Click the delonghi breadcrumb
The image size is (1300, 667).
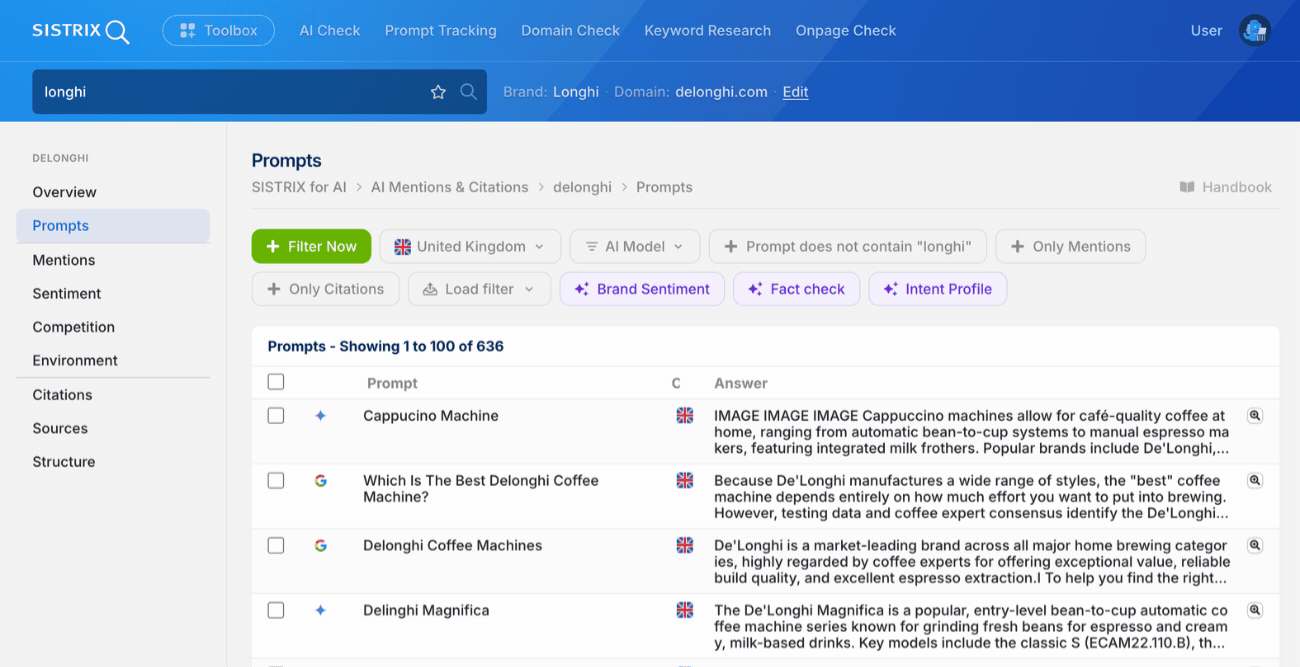[x=582, y=187]
